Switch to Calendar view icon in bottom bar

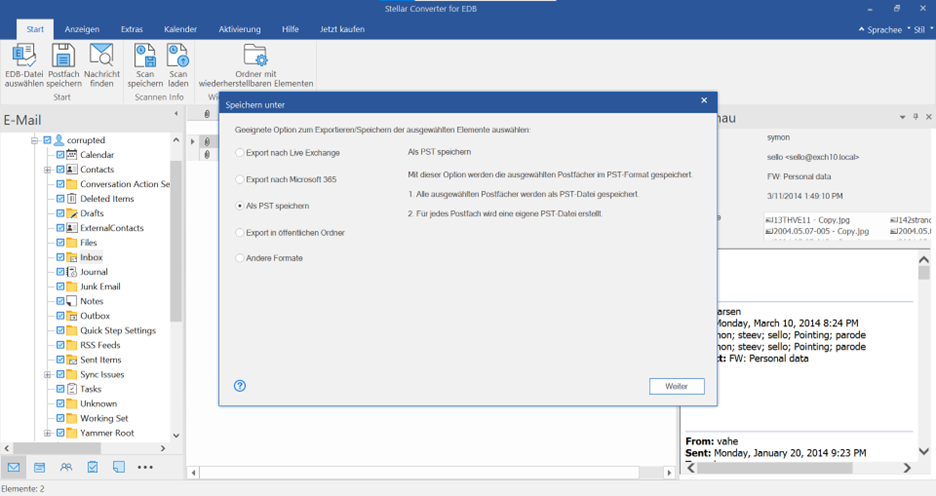[39, 467]
